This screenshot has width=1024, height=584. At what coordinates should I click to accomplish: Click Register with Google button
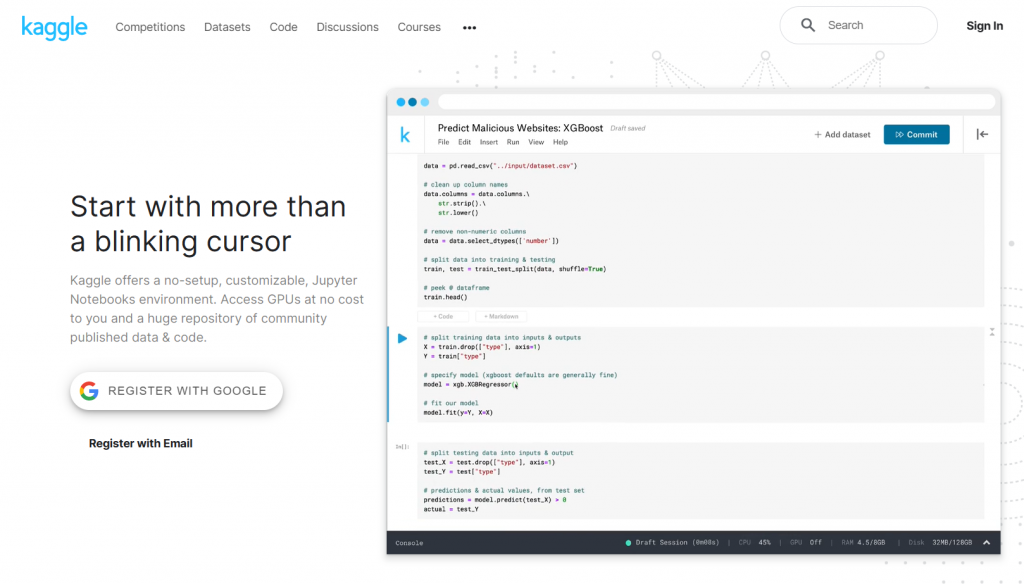pyautogui.click(x=176, y=391)
